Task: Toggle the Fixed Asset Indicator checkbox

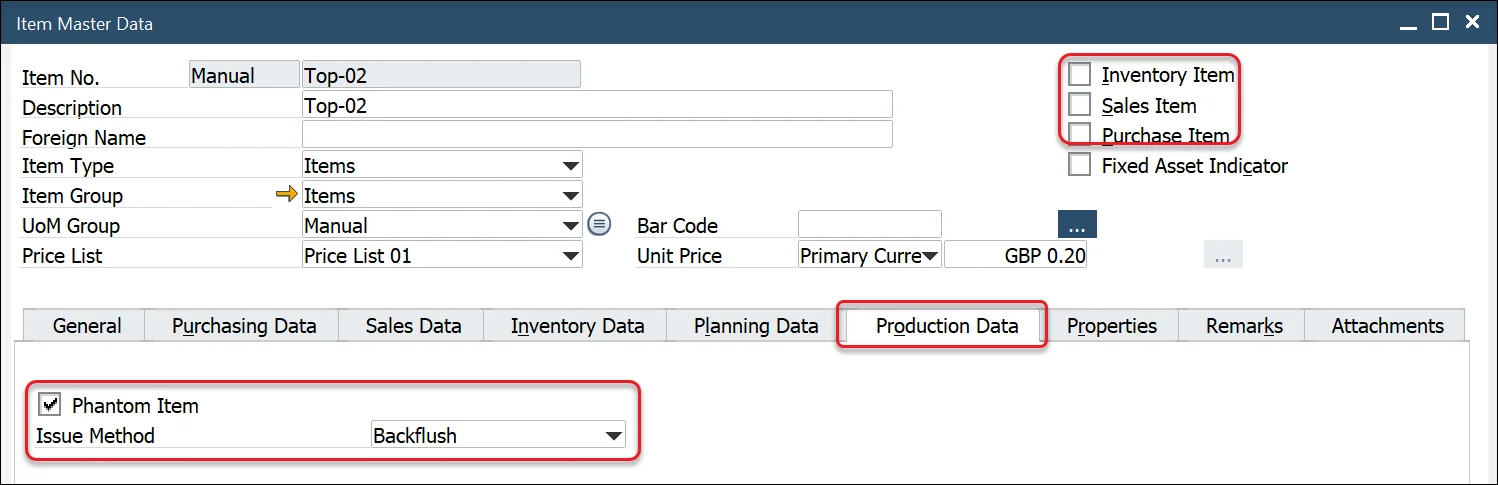Action: point(1080,166)
